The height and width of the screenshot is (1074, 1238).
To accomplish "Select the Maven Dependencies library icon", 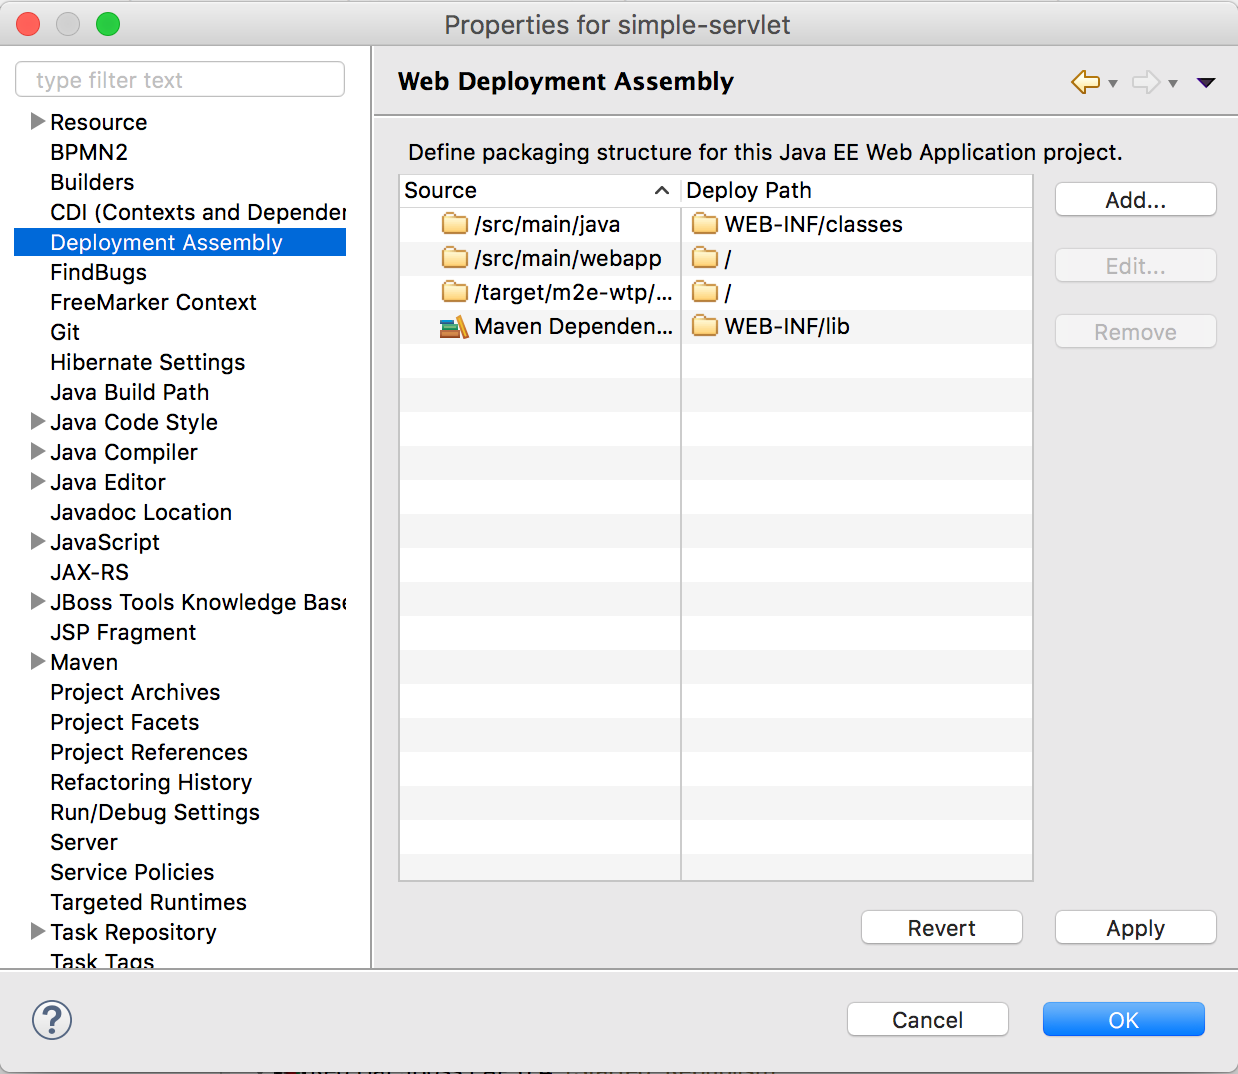I will (455, 326).
